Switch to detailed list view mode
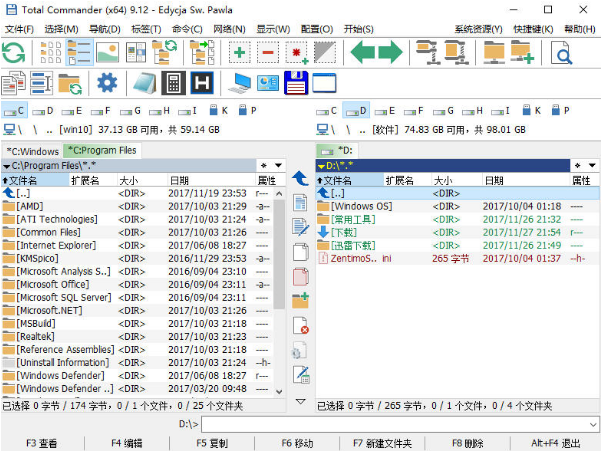605x453 pixels. click(x=79, y=52)
